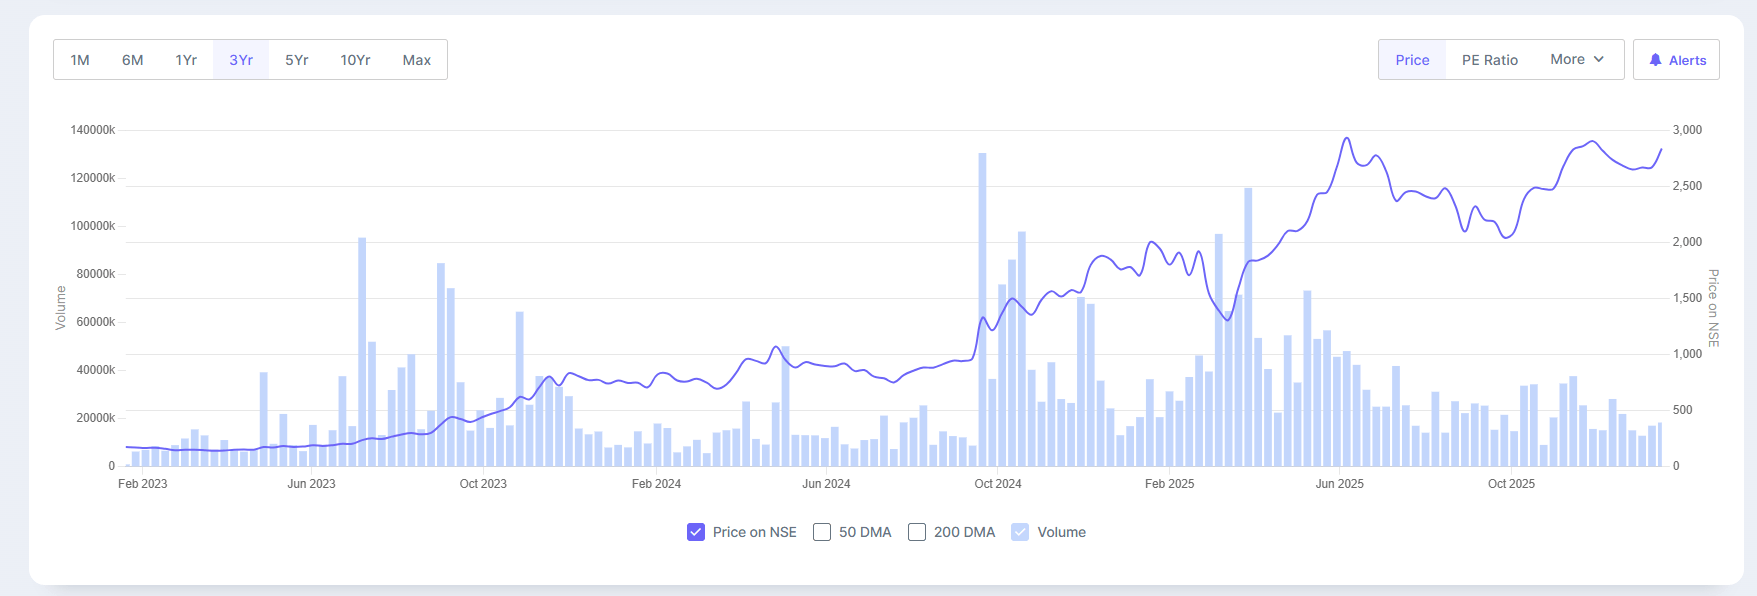Select the 1M time range
This screenshot has width=1757, height=596.
[80, 60]
